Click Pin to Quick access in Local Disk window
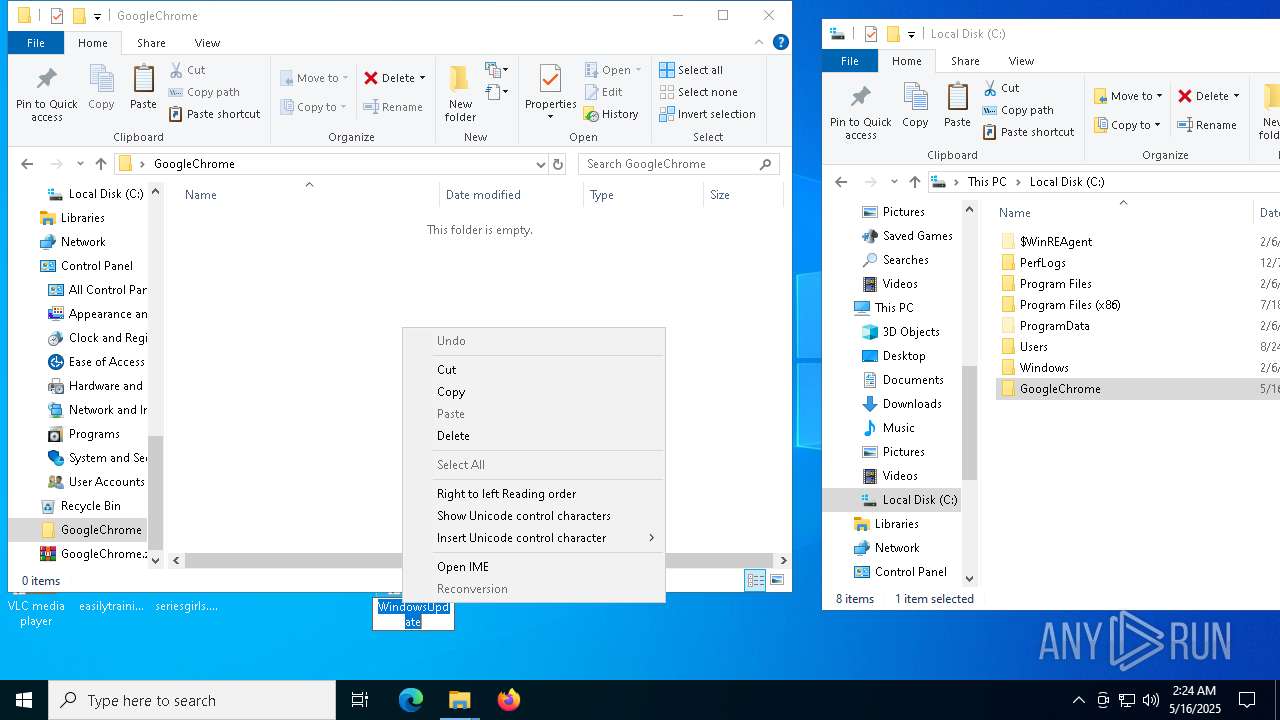The width and height of the screenshot is (1280, 720). [x=860, y=112]
